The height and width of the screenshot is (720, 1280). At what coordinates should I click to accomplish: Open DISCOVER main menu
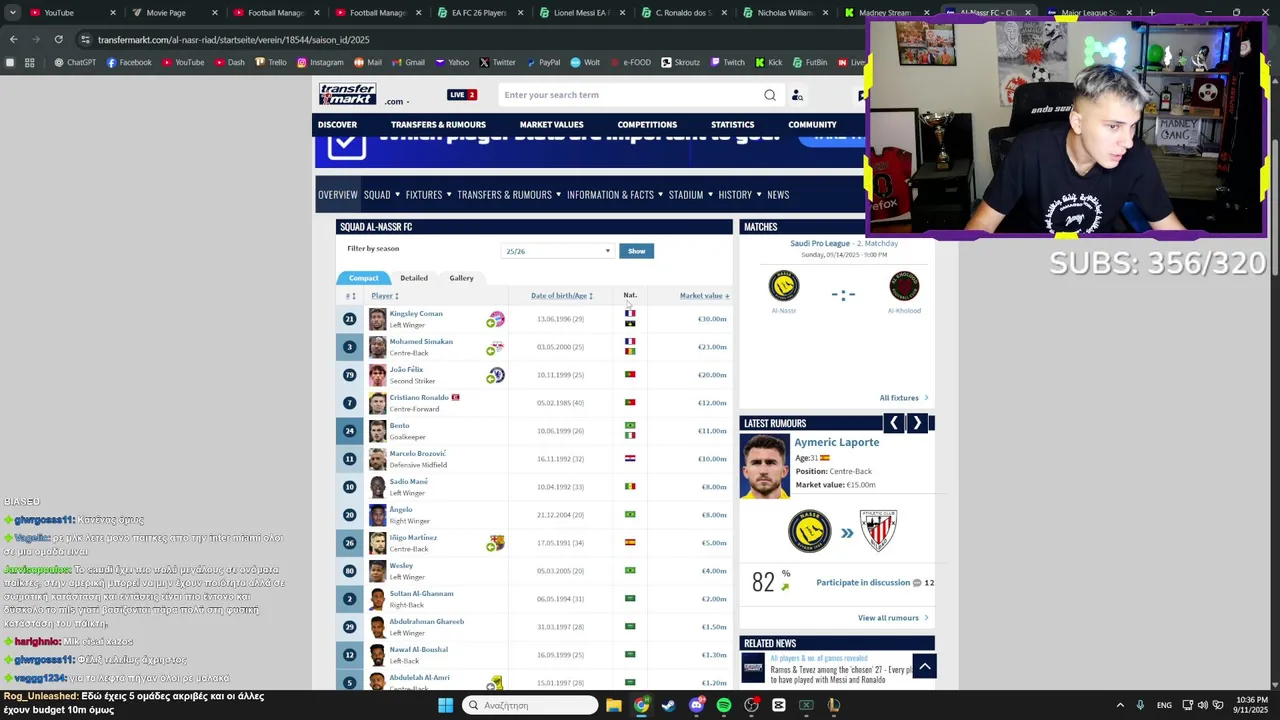pyautogui.click(x=337, y=125)
